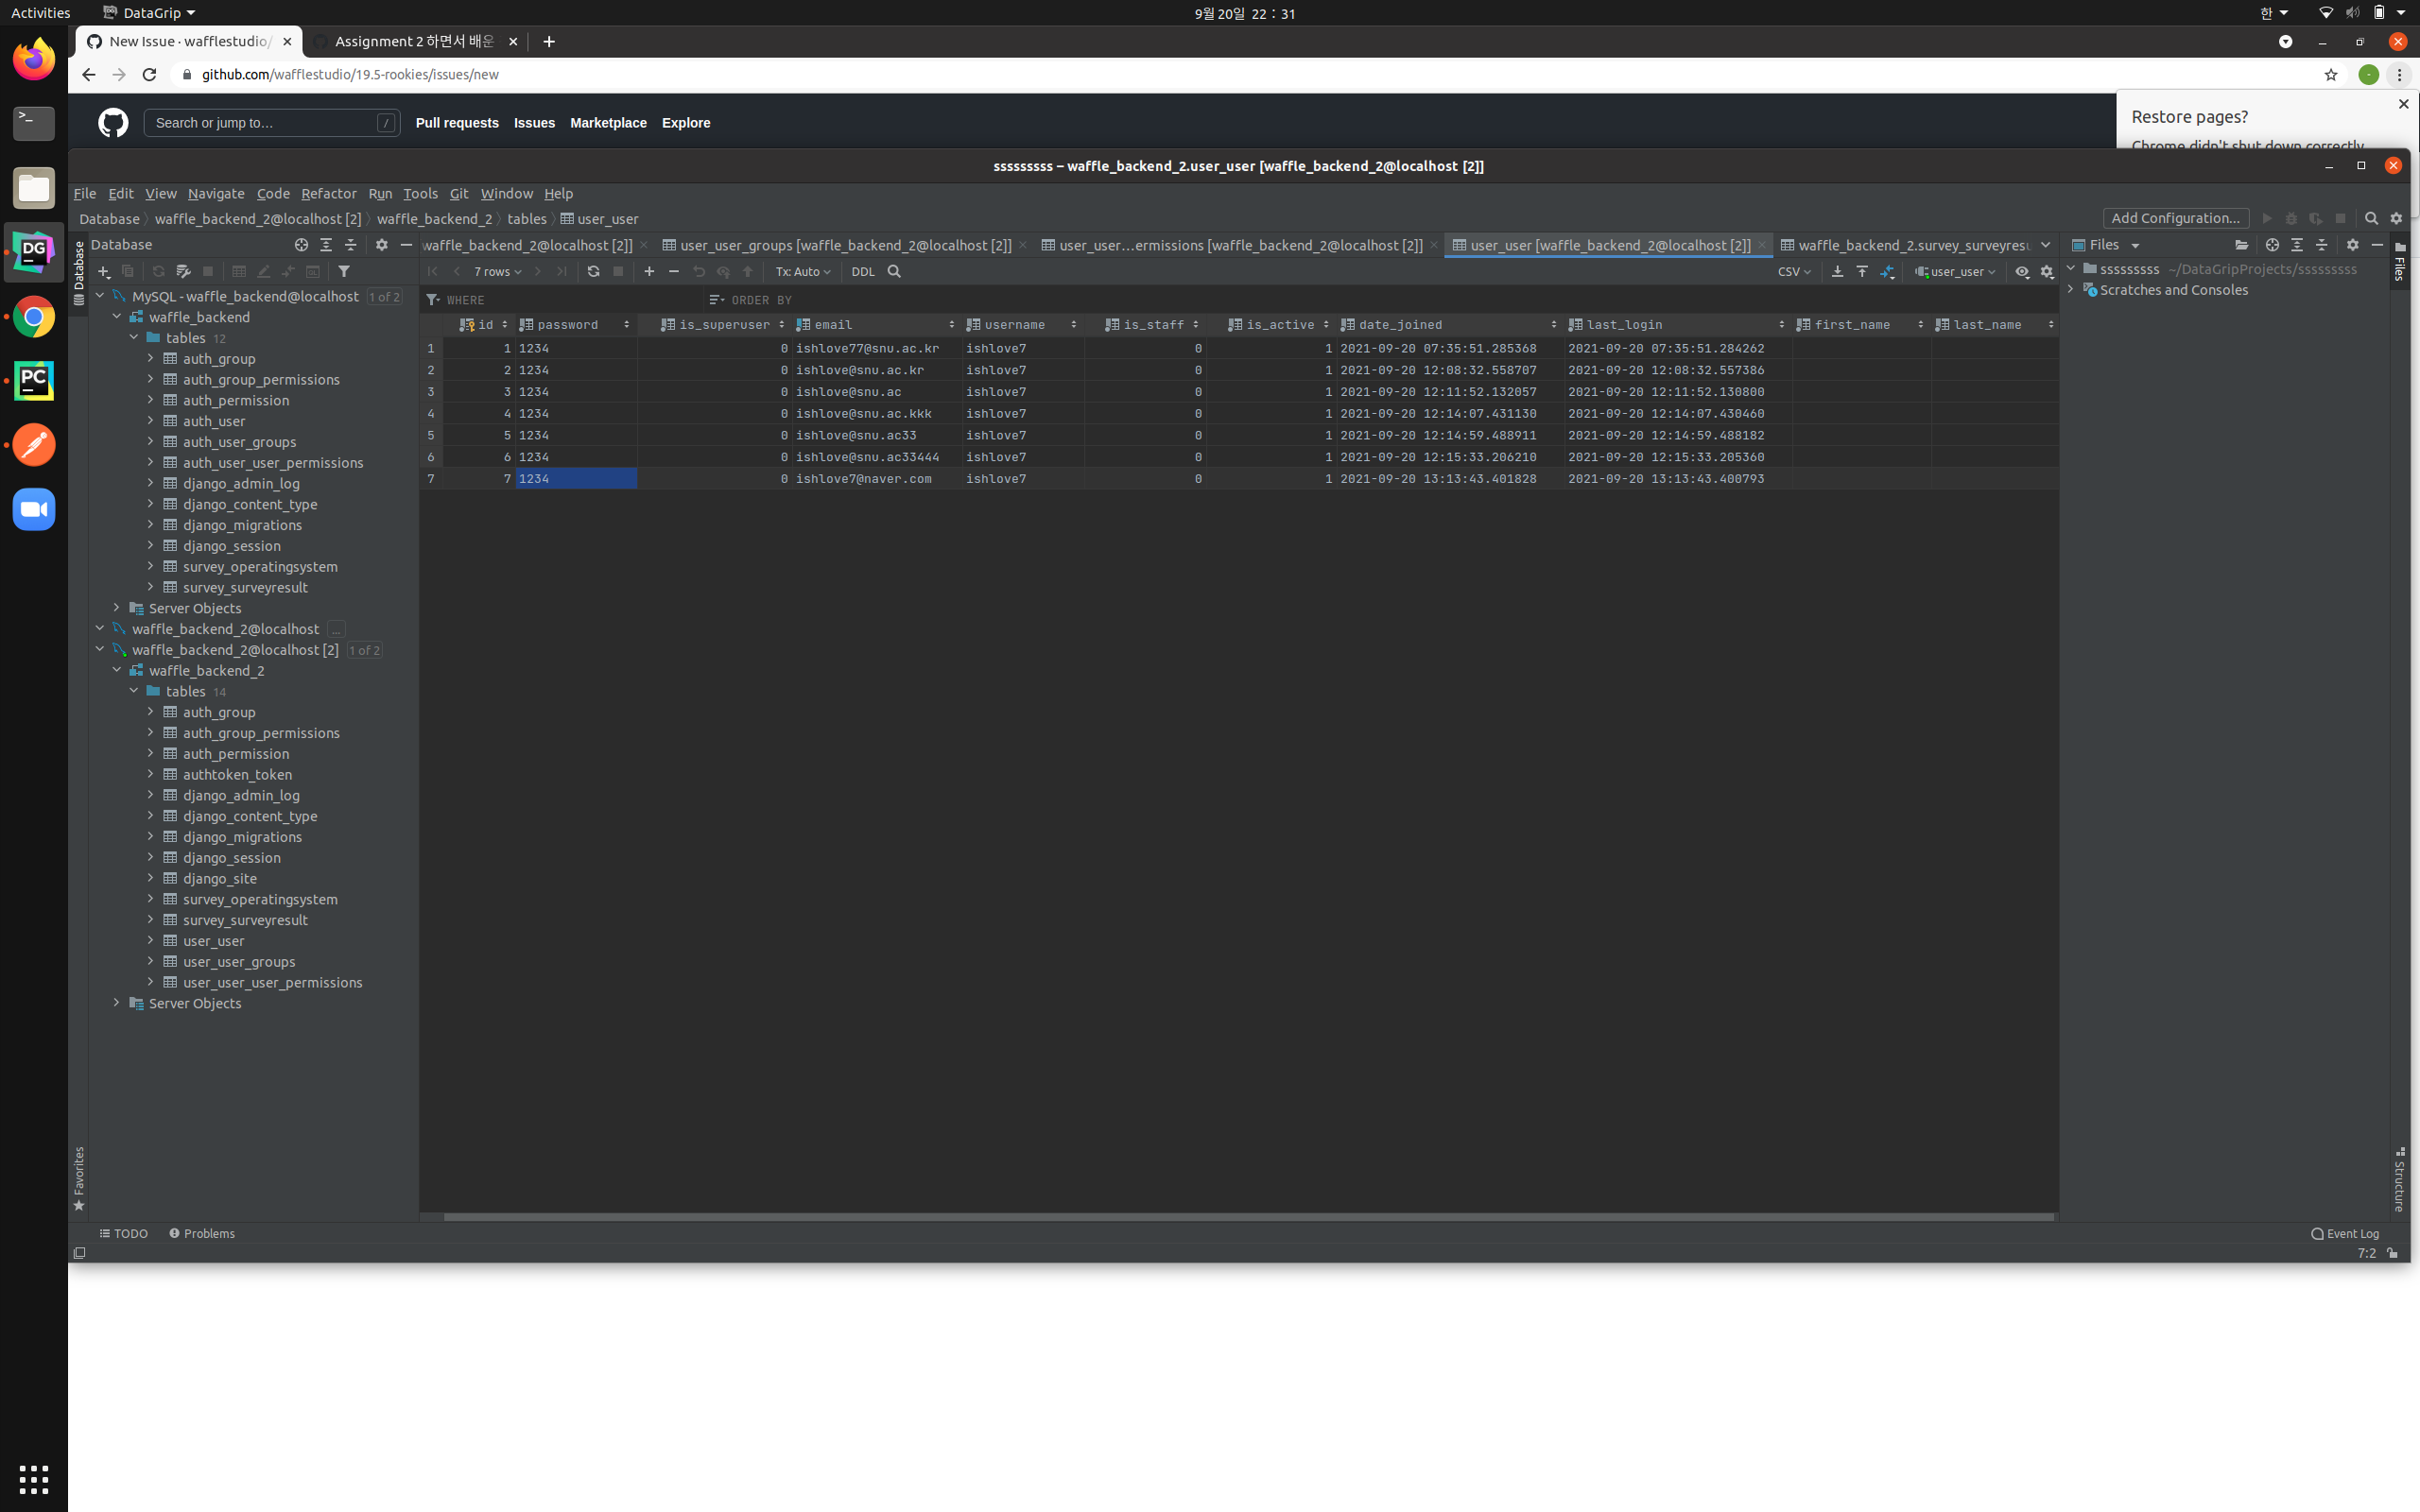Delete the selected row

674,271
